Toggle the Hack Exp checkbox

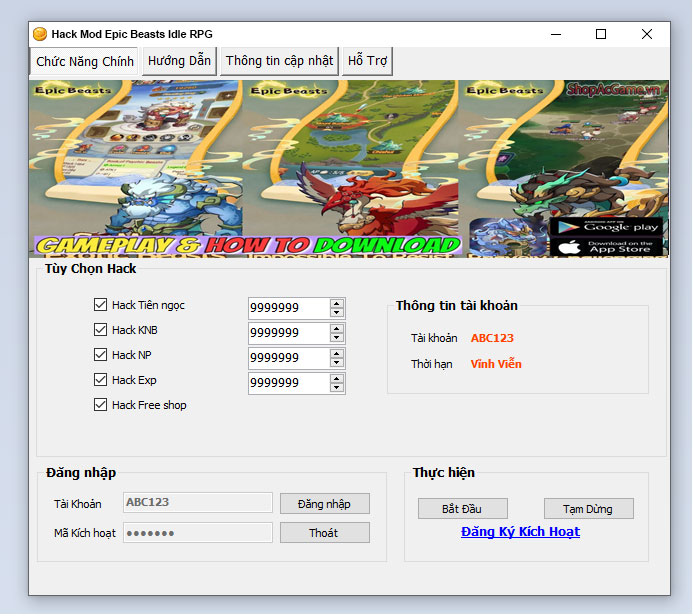(x=100, y=380)
